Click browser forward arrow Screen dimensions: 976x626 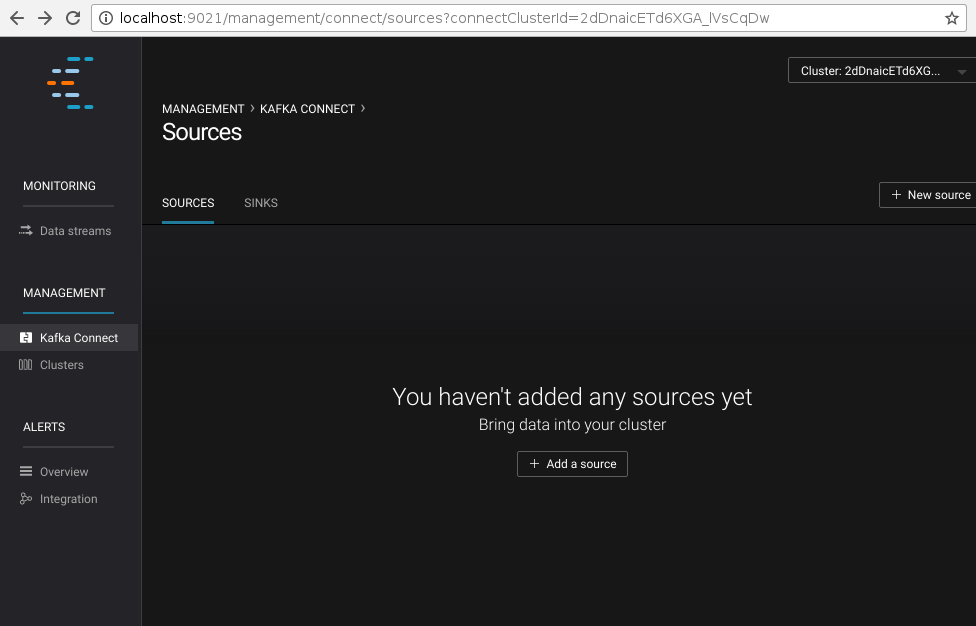[x=45, y=18]
